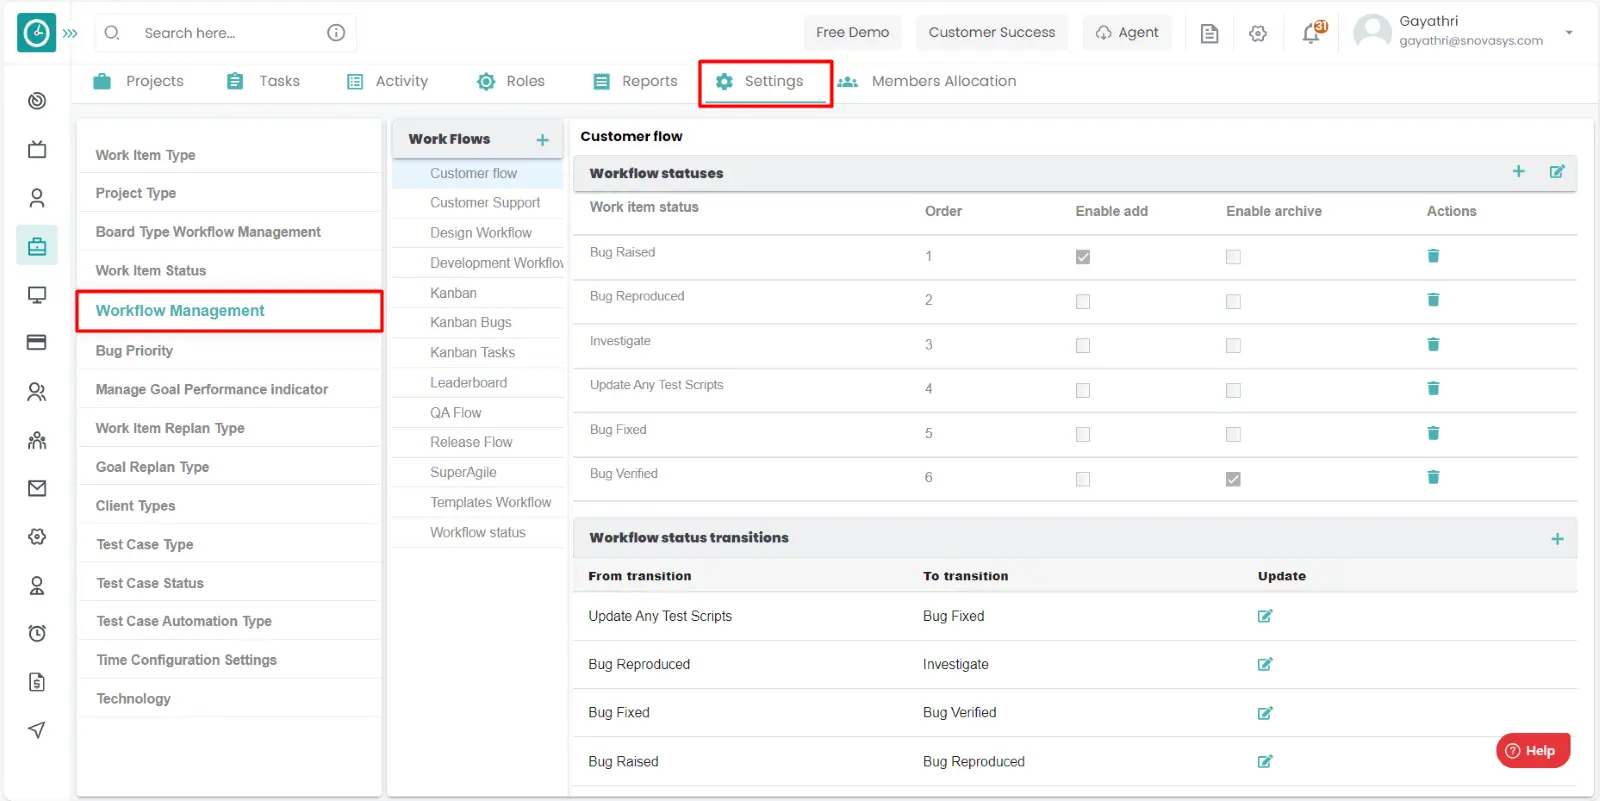Edit transition from Bug Fixed to Bug Verified

pos(1265,713)
